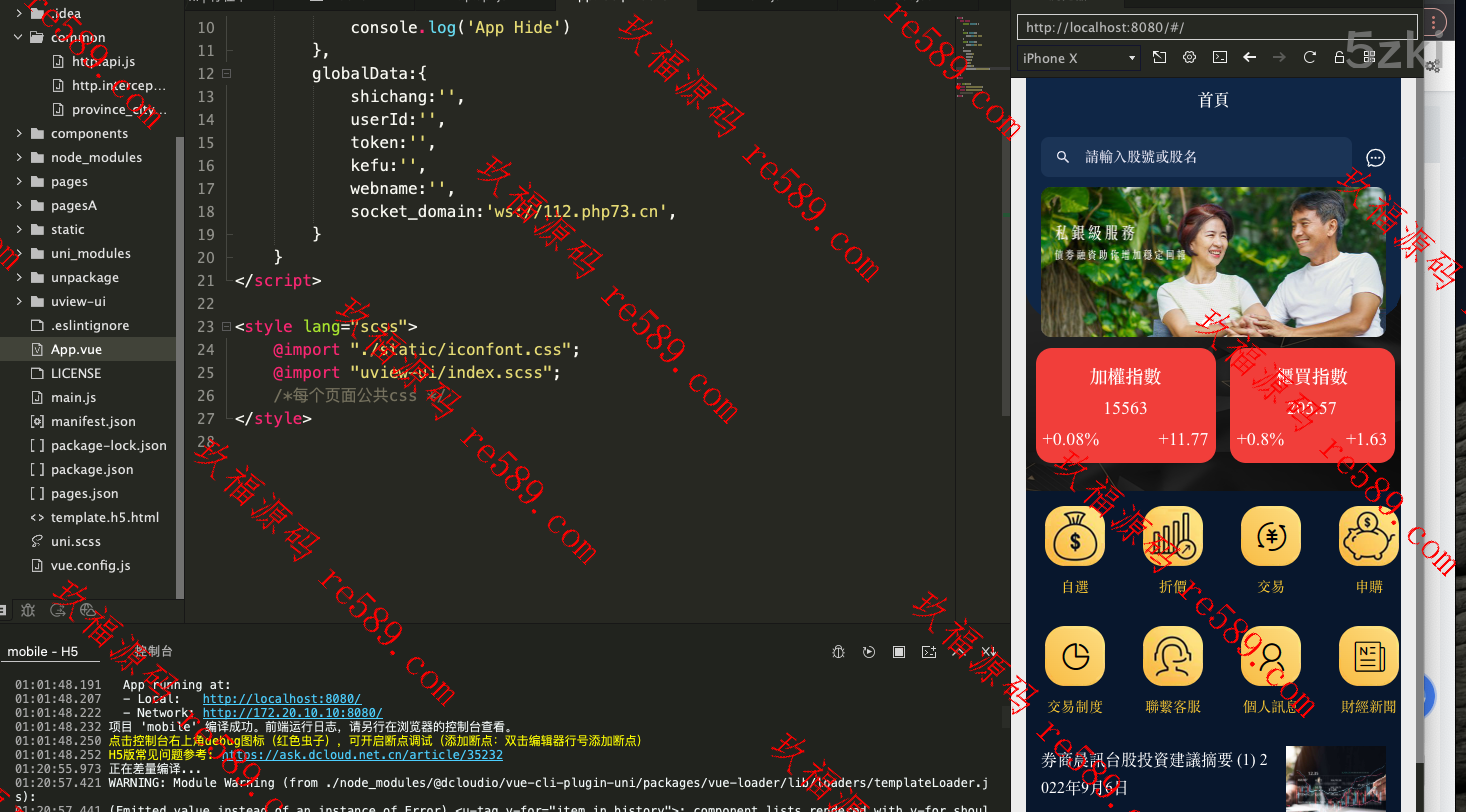Click the stock search input field
1466x812 pixels.
(1196, 157)
